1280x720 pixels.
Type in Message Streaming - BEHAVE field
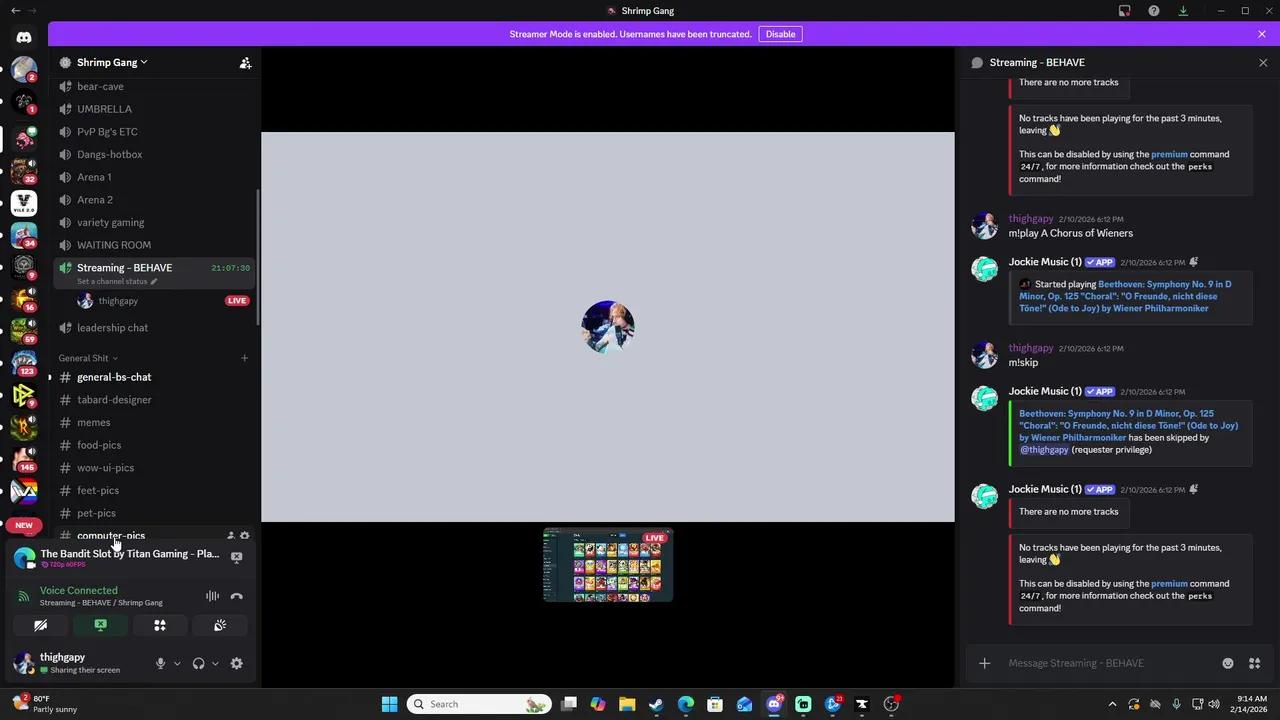[1110, 663]
